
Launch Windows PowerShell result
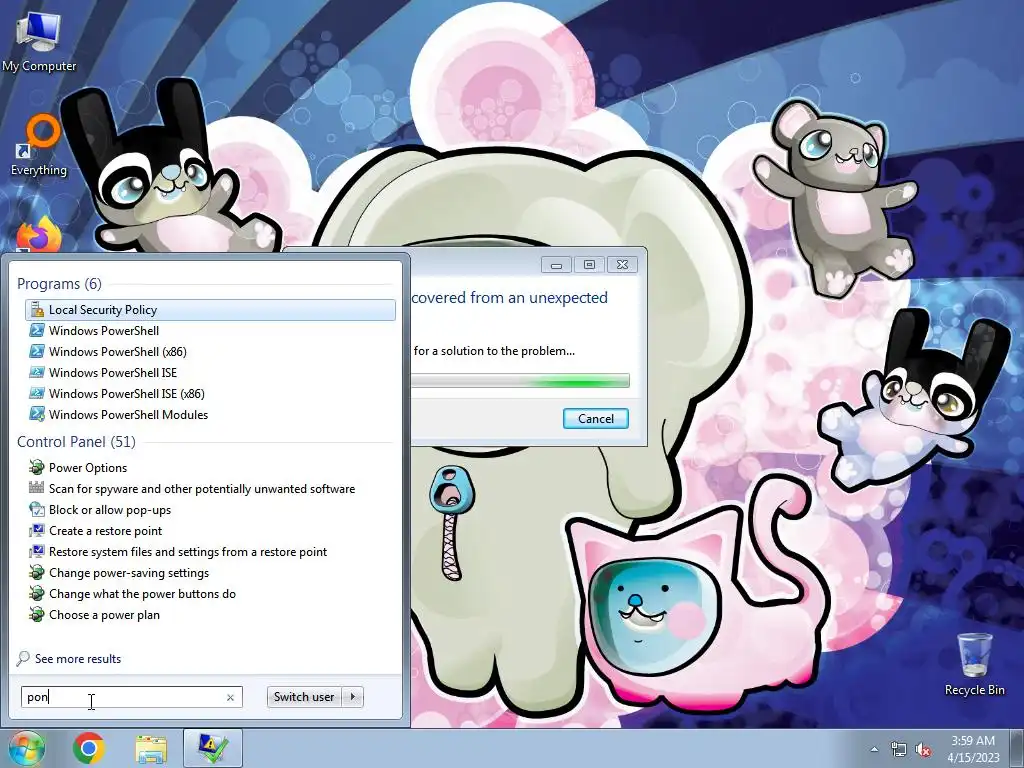tap(210, 330)
